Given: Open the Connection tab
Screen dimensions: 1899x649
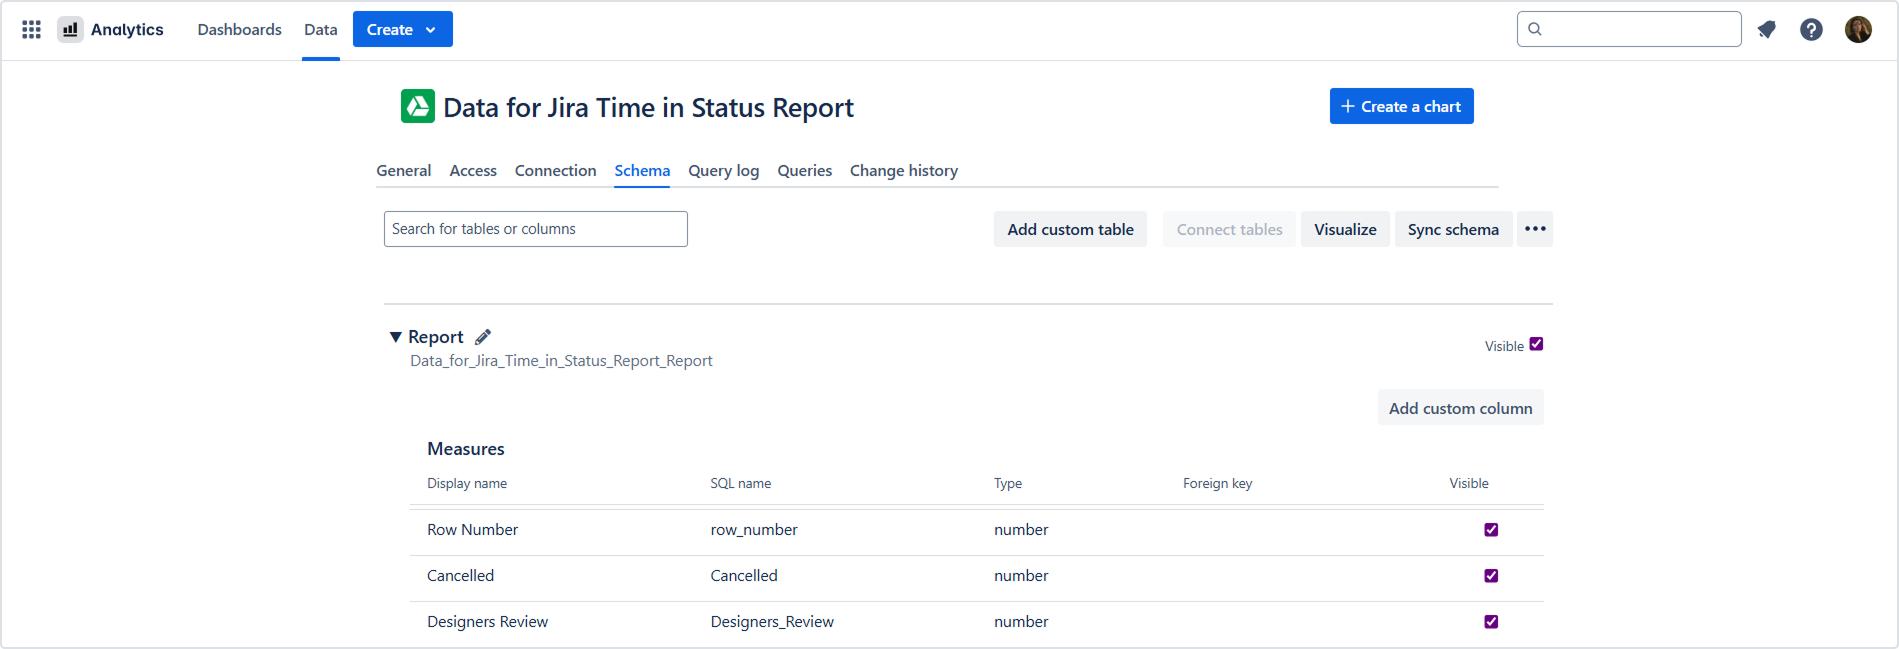Looking at the screenshot, I should click(x=555, y=171).
